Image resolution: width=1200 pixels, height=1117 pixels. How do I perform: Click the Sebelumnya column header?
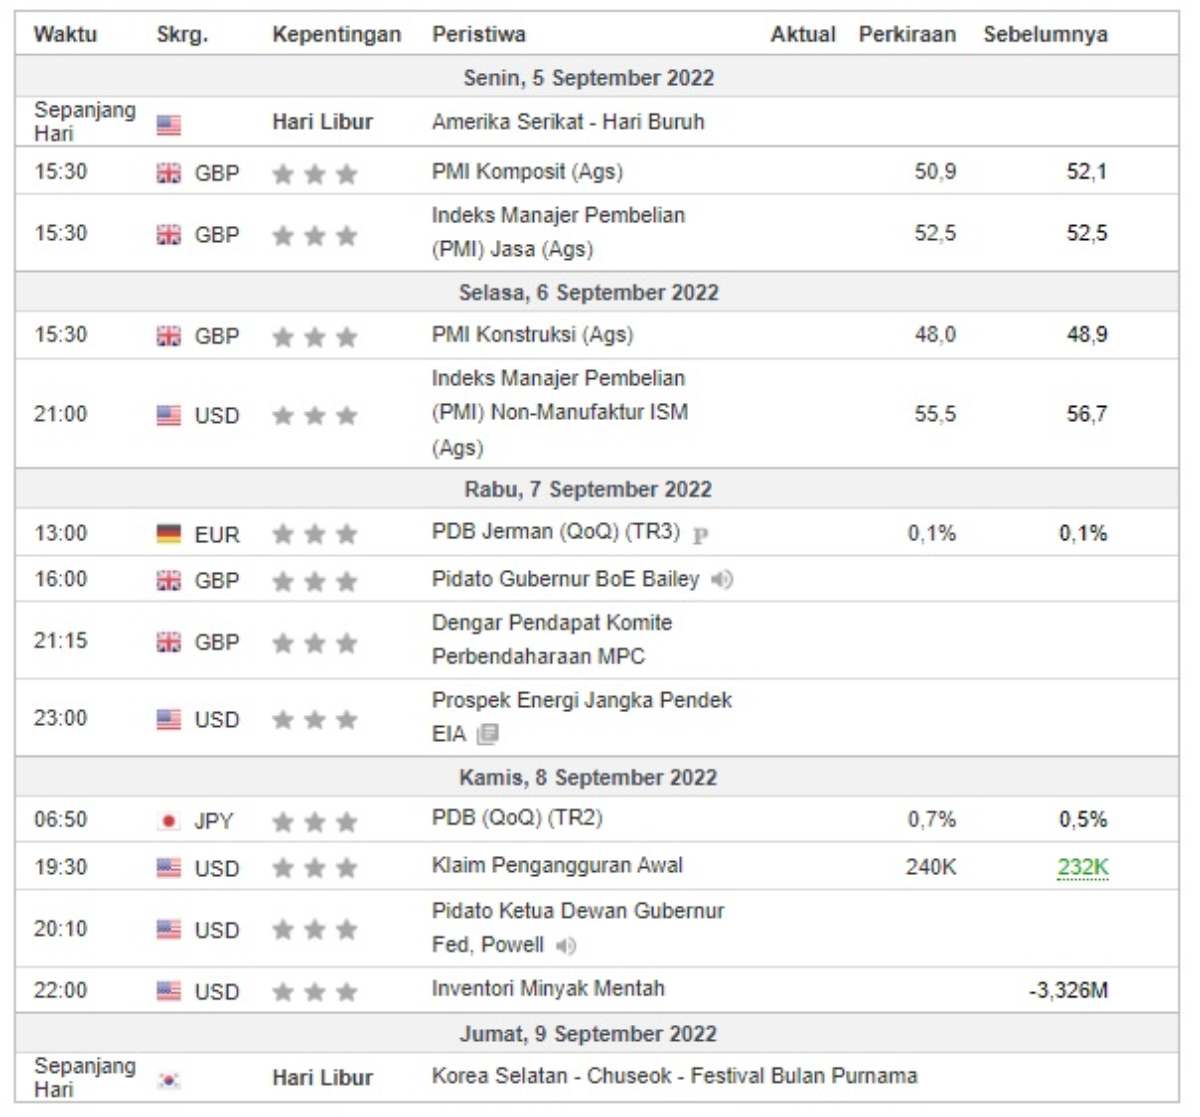point(1045,35)
